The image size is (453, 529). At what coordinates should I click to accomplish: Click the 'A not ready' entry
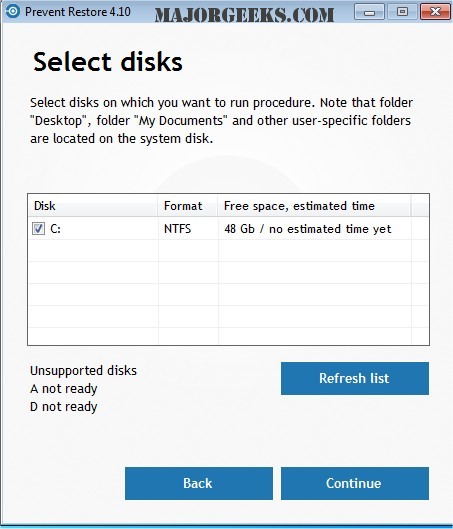tap(63, 389)
